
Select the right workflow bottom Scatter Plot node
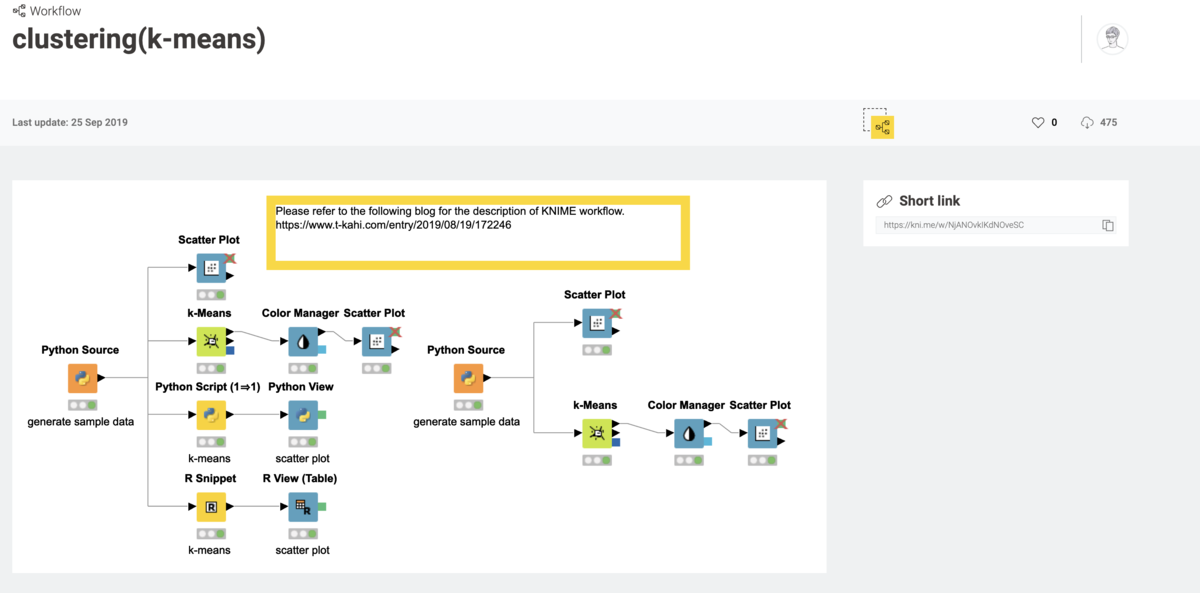tap(762, 433)
